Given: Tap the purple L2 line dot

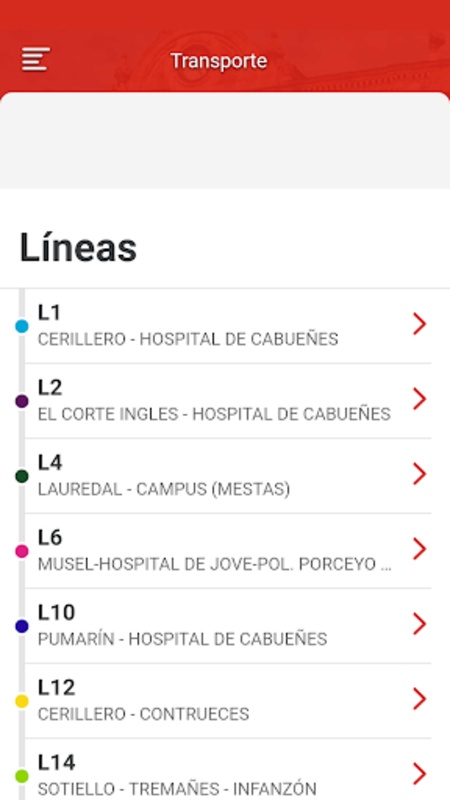Looking at the screenshot, I should point(21,401).
